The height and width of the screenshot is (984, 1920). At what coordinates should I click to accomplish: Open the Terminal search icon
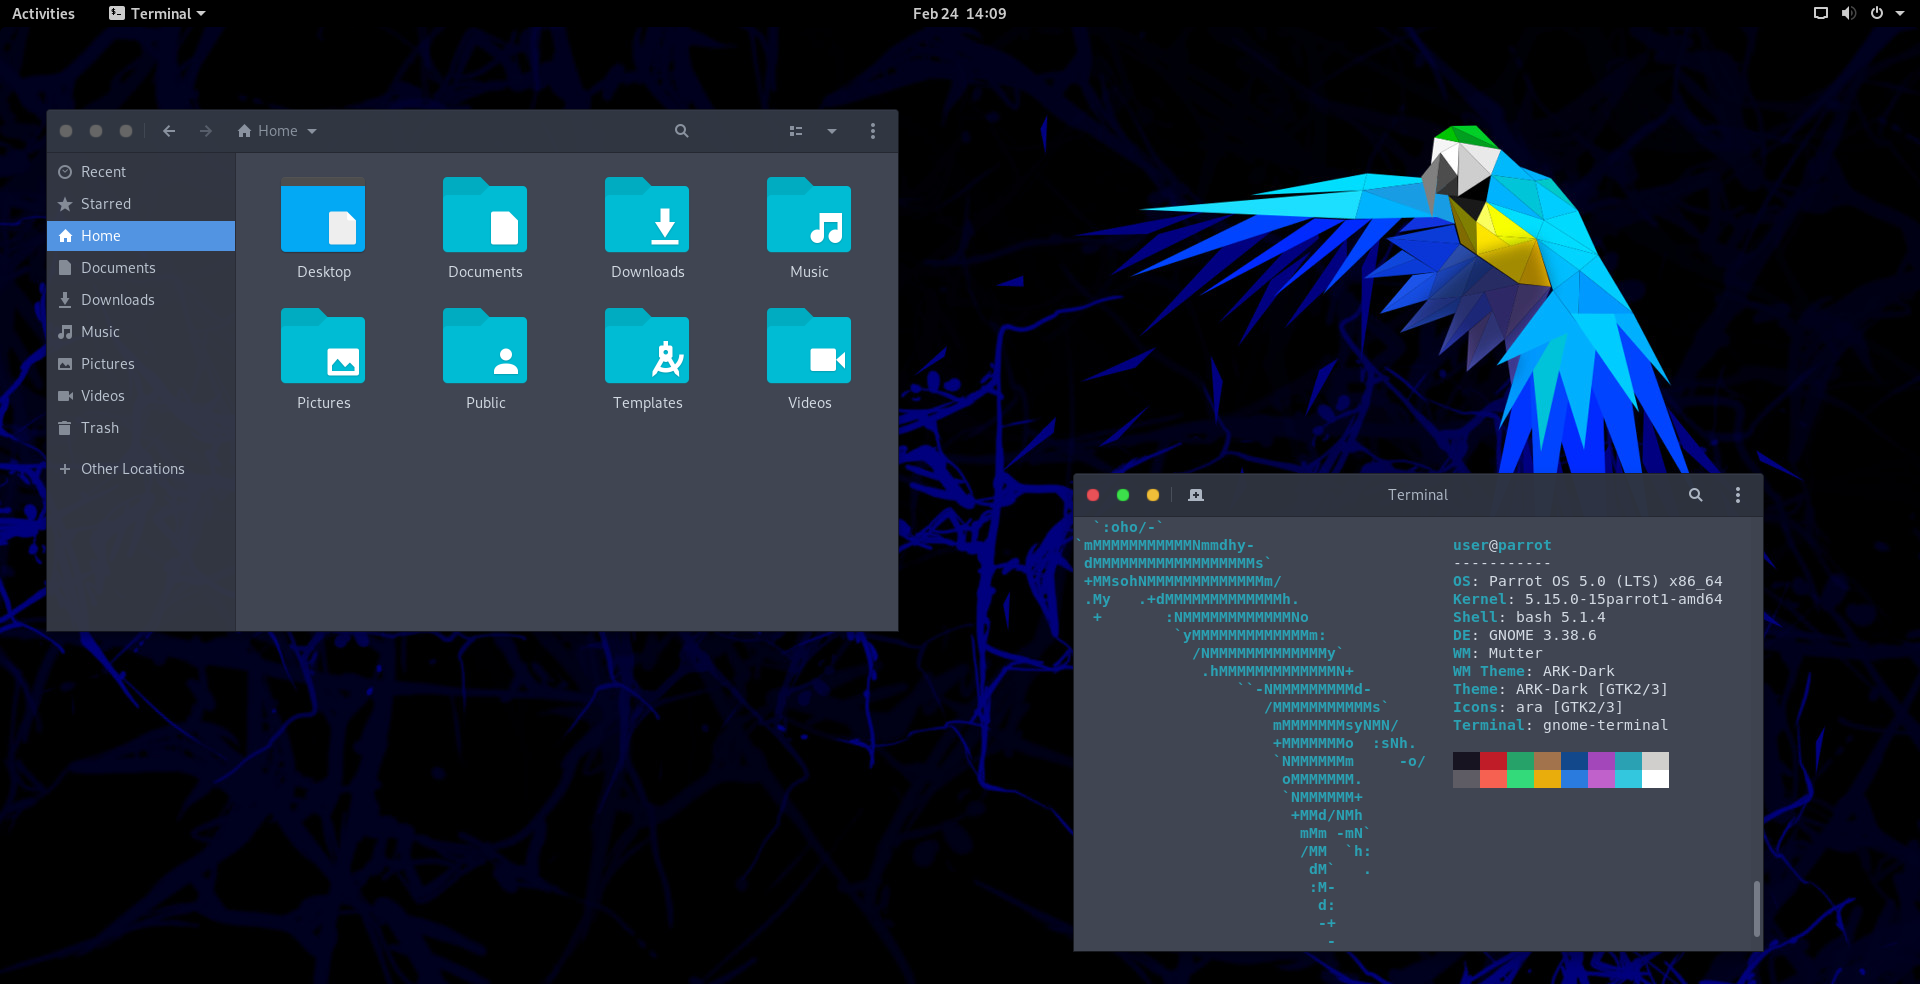[1695, 494]
